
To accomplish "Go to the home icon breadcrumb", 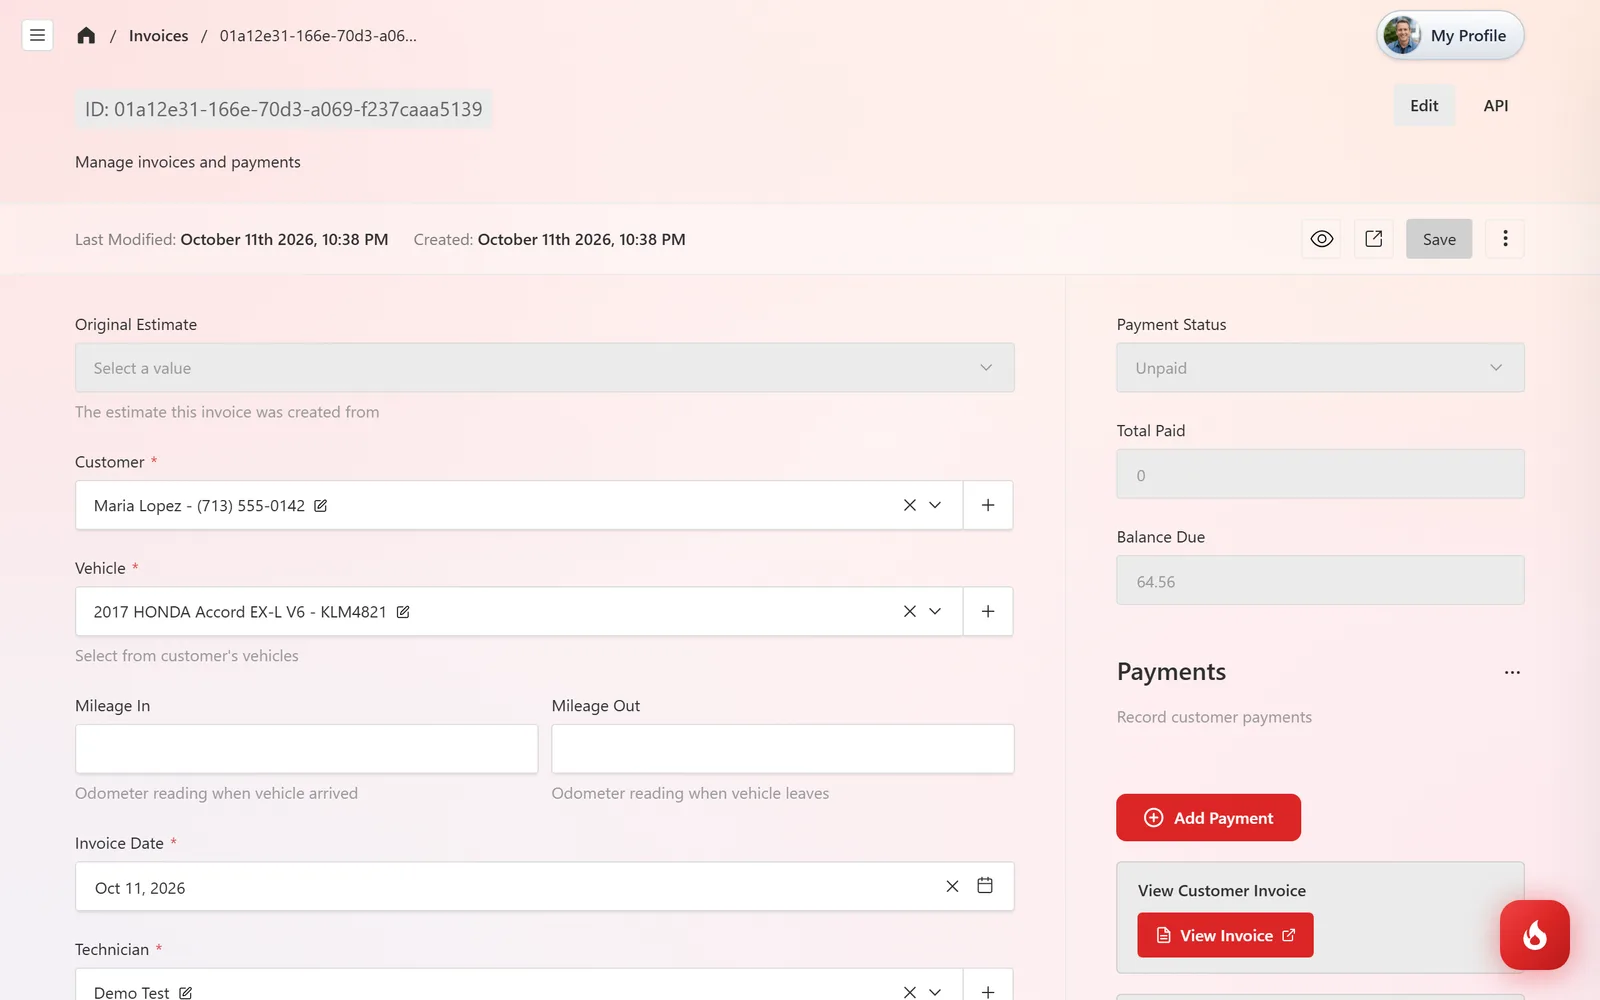I will click(x=86, y=36).
